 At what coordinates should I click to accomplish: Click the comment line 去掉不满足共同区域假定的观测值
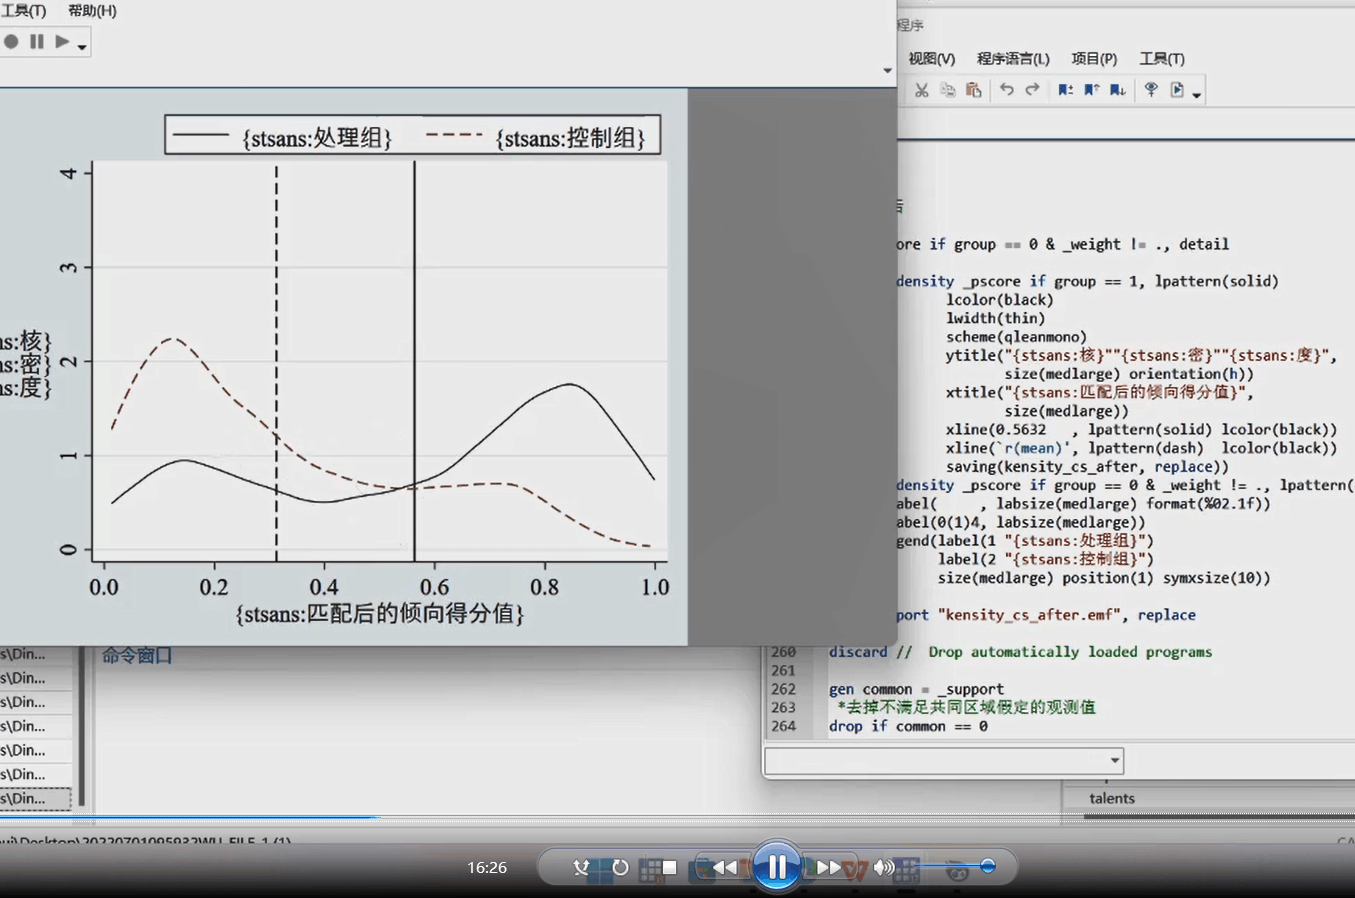[966, 707]
